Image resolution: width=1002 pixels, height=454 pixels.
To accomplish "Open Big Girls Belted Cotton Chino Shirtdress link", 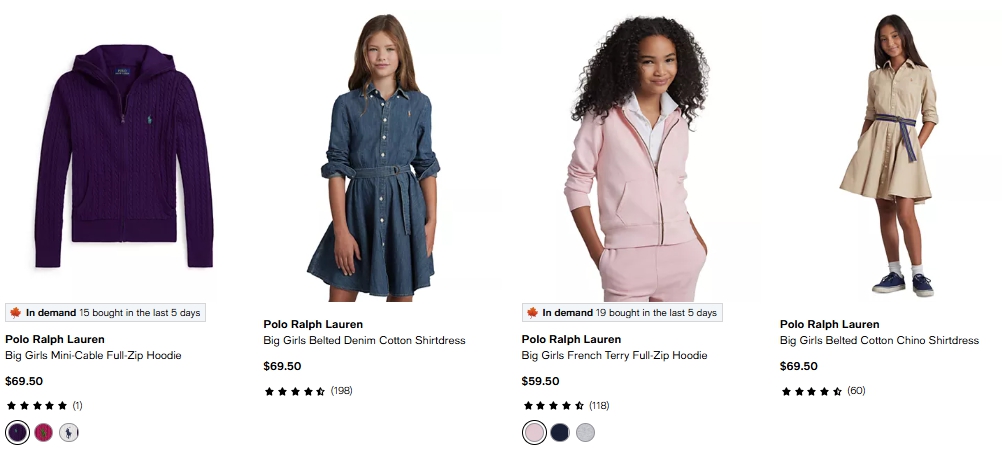I will tap(879, 340).
